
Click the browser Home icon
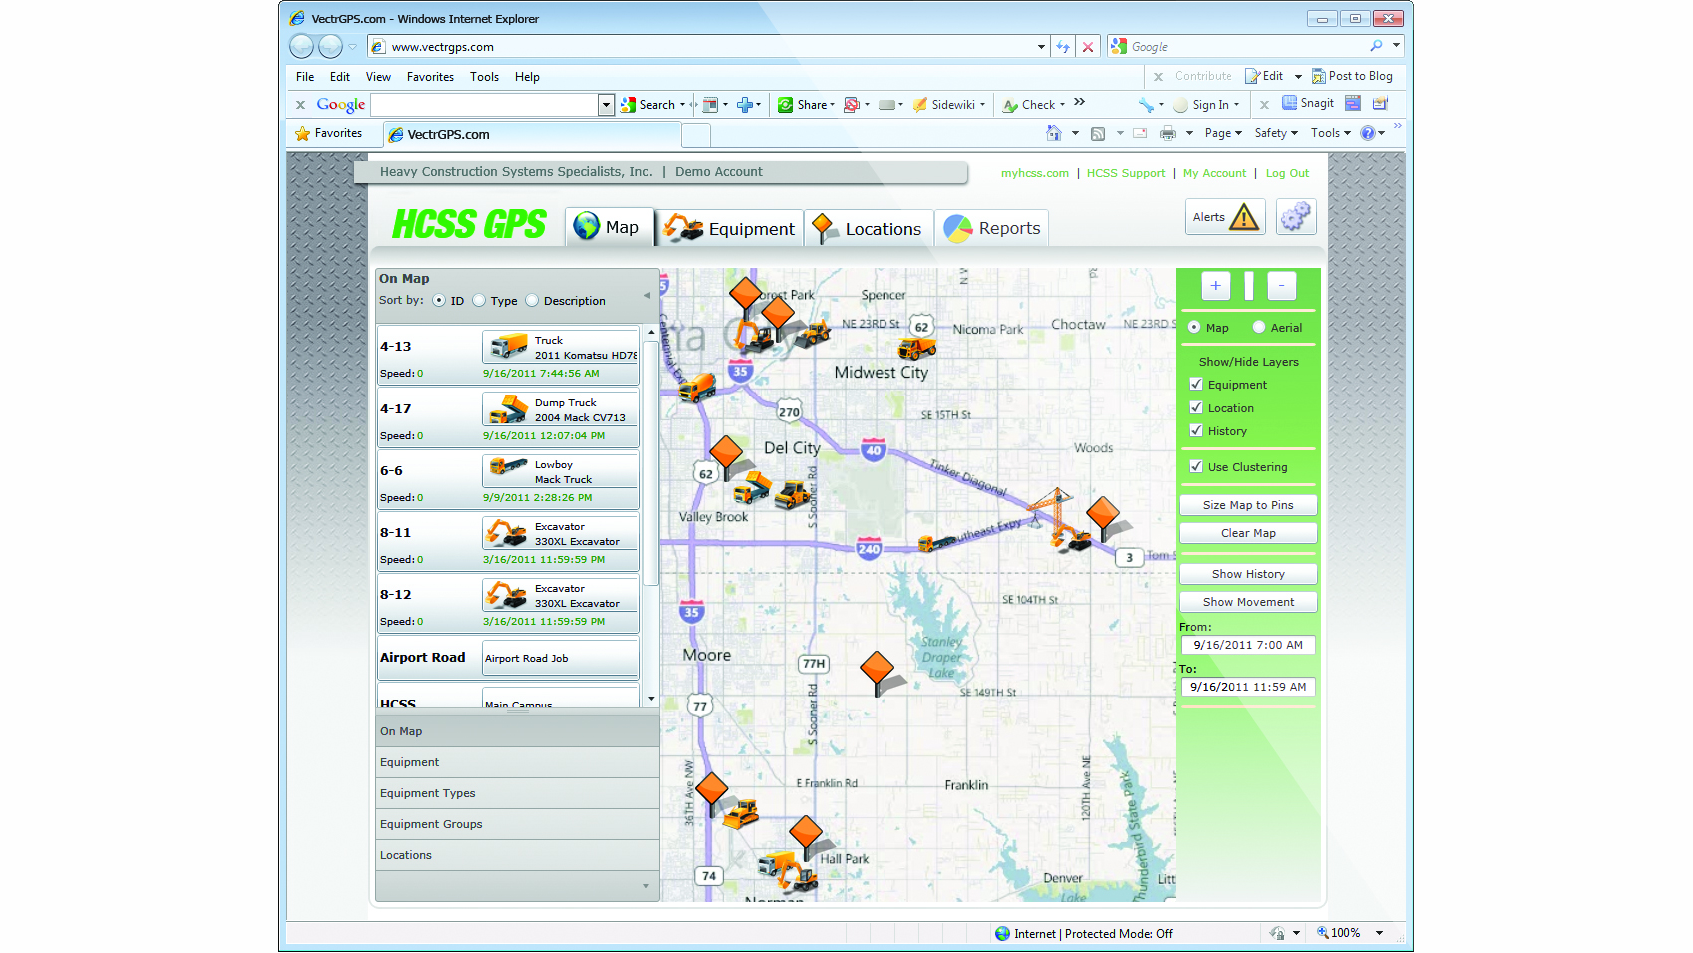click(x=1053, y=133)
